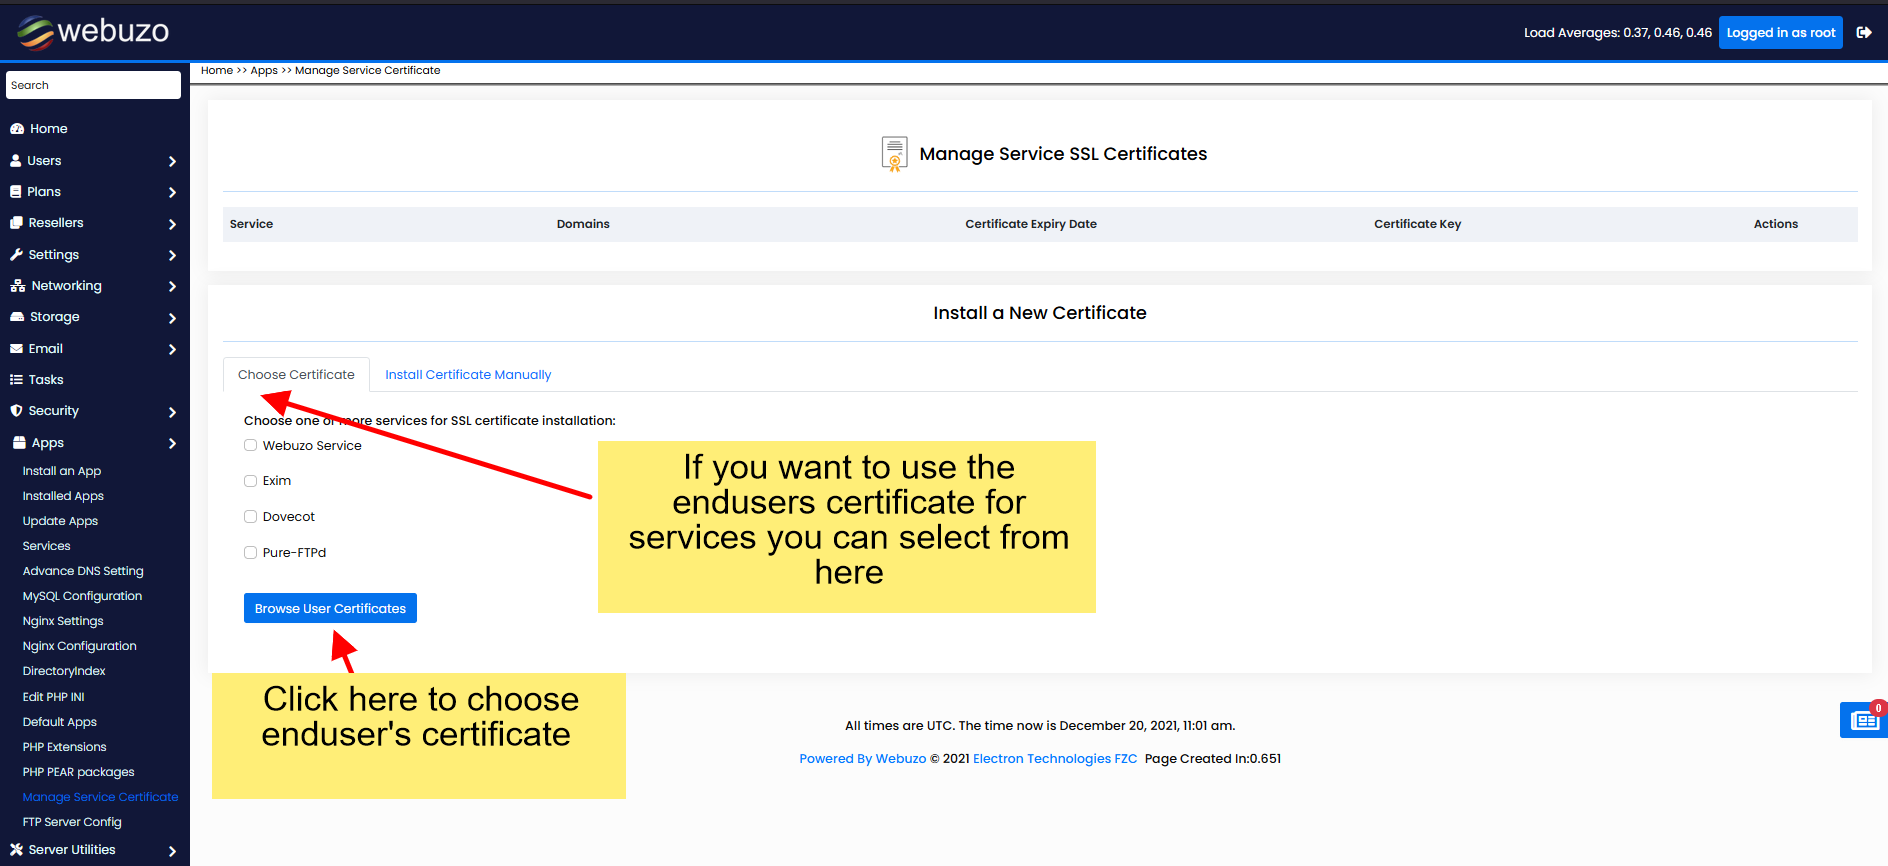Viewport: 1888px width, 866px height.
Task: Expand the Users menu chevron
Action: pyautogui.click(x=172, y=161)
